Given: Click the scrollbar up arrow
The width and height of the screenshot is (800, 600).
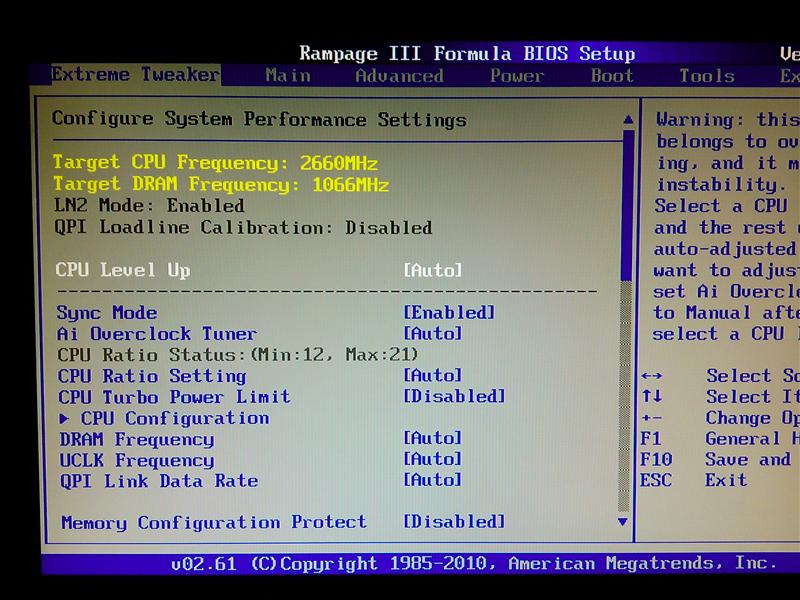Looking at the screenshot, I should pos(625,114).
